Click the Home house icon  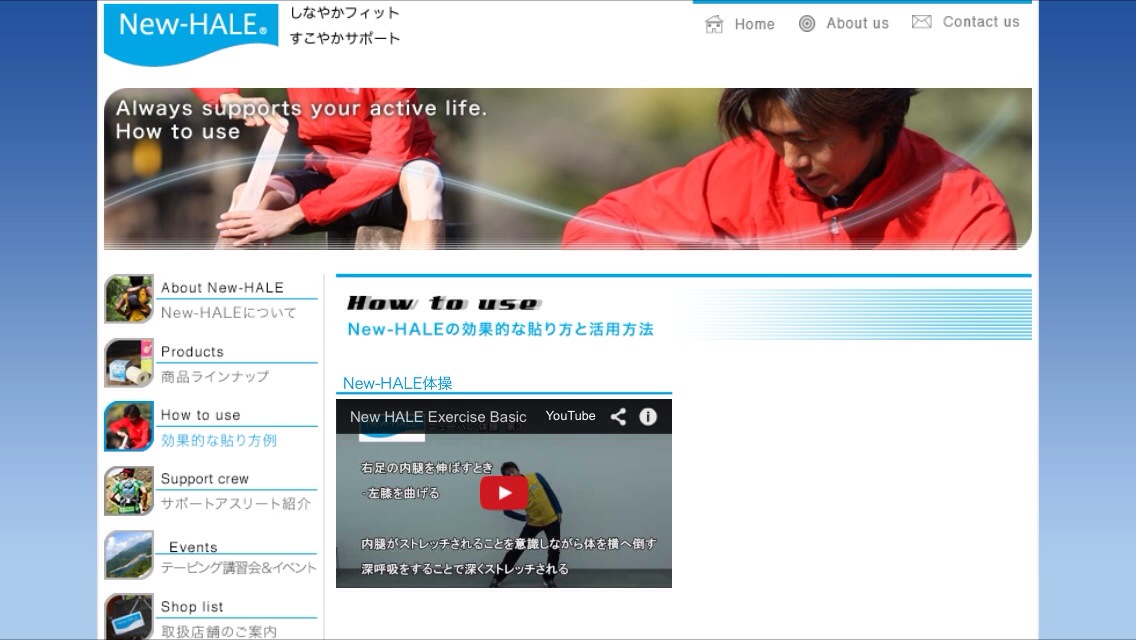coord(714,24)
